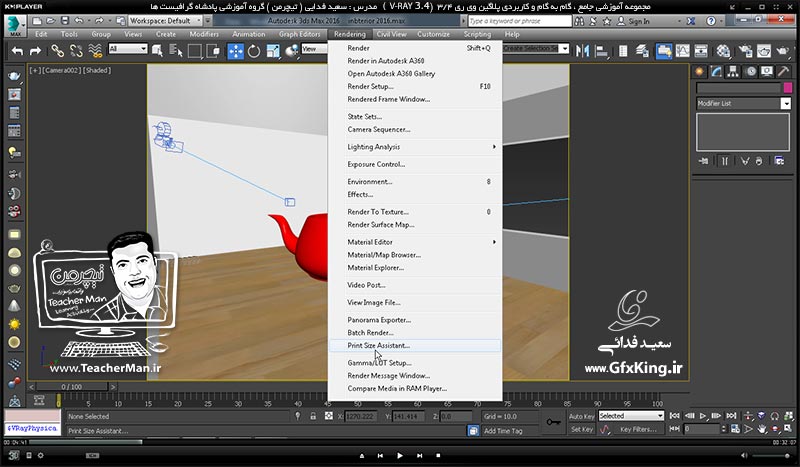Click the KMPlayer play button

click(x=399, y=456)
